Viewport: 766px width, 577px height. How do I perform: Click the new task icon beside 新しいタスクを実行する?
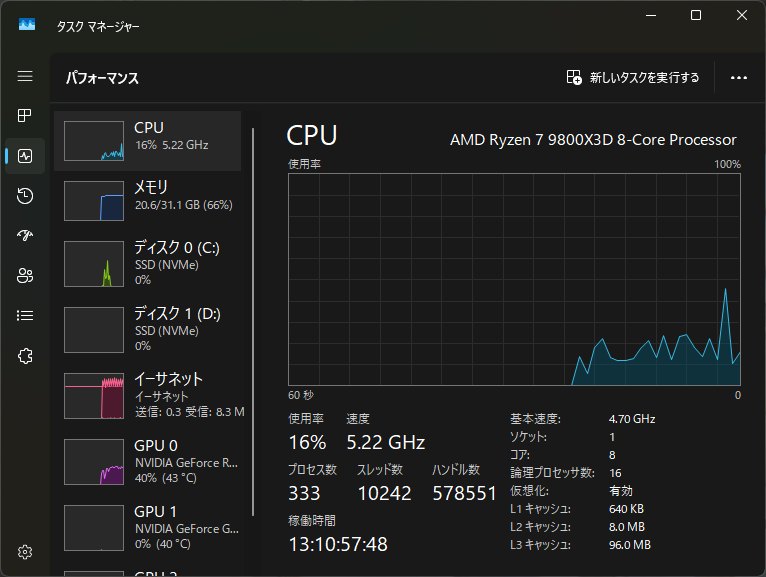(x=574, y=77)
